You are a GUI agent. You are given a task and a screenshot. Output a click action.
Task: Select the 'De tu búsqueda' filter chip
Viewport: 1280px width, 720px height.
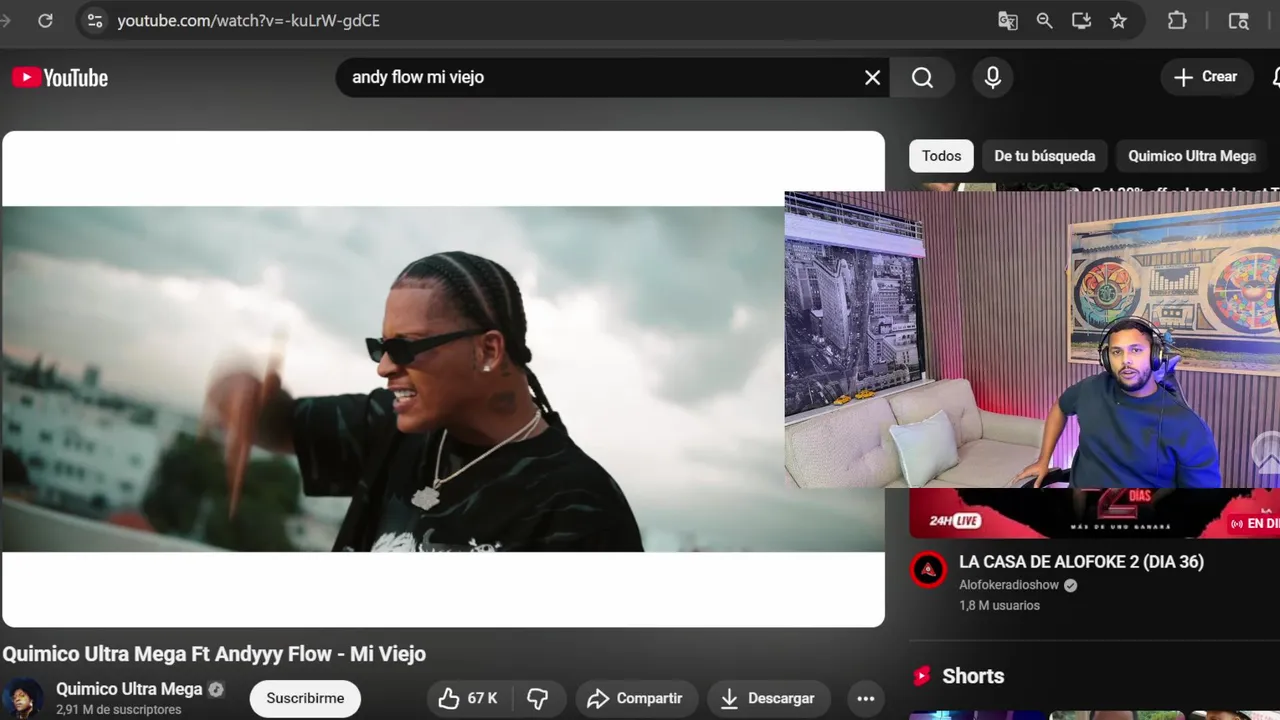(x=1044, y=156)
